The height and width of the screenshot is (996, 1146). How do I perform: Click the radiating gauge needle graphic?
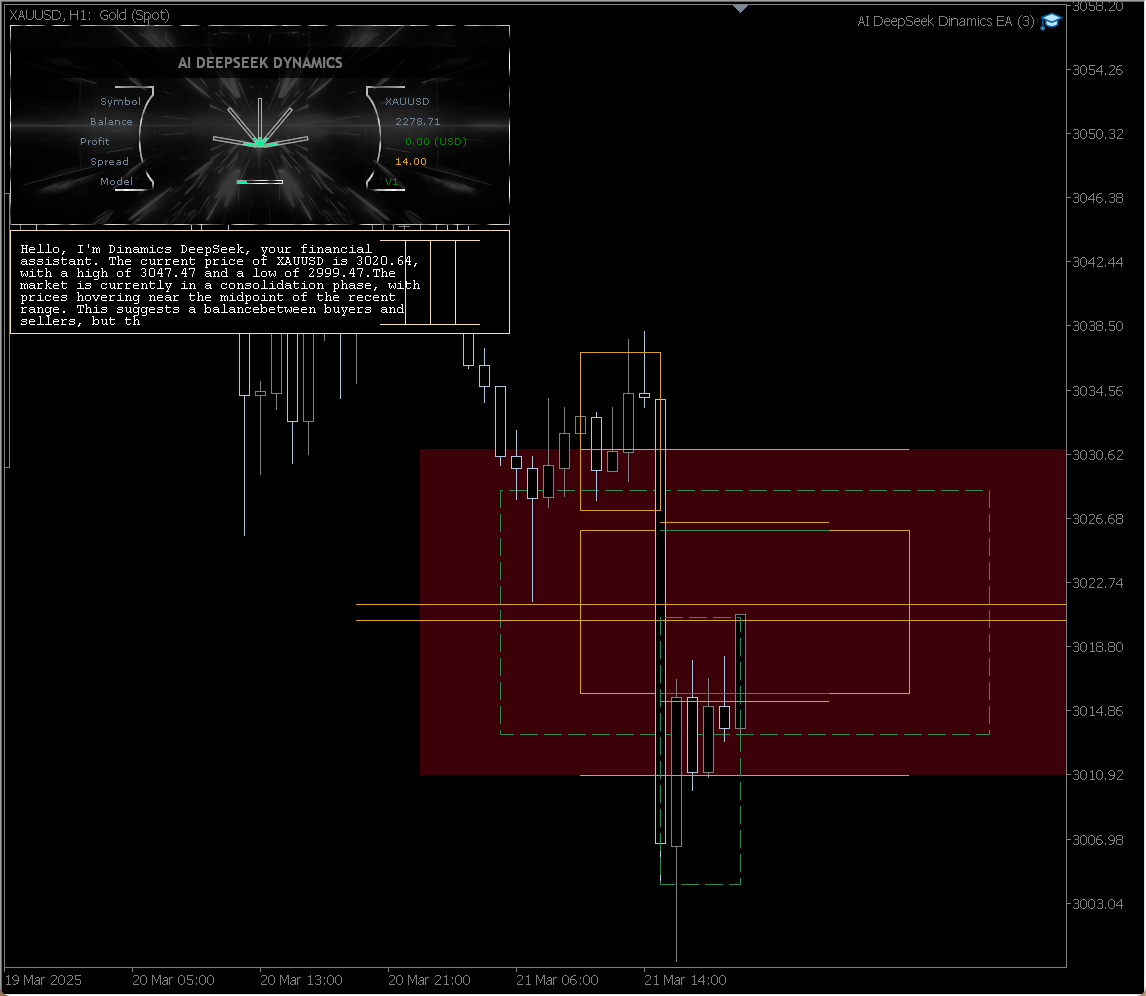(x=260, y=123)
